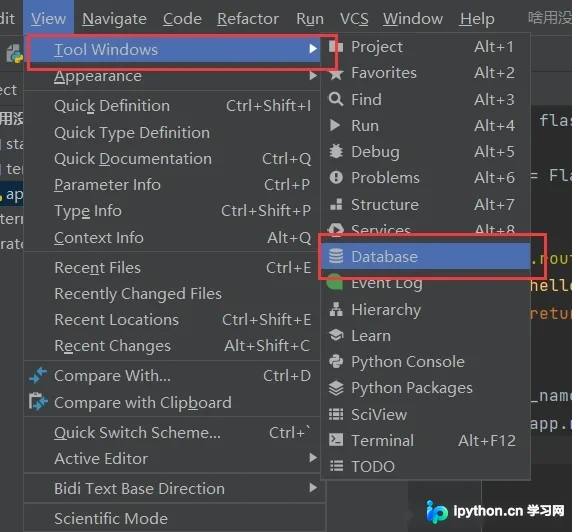This screenshot has height=532, width=572.
Task: Open the Window menu
Action: pyautogui.click(x=413, y=18)
